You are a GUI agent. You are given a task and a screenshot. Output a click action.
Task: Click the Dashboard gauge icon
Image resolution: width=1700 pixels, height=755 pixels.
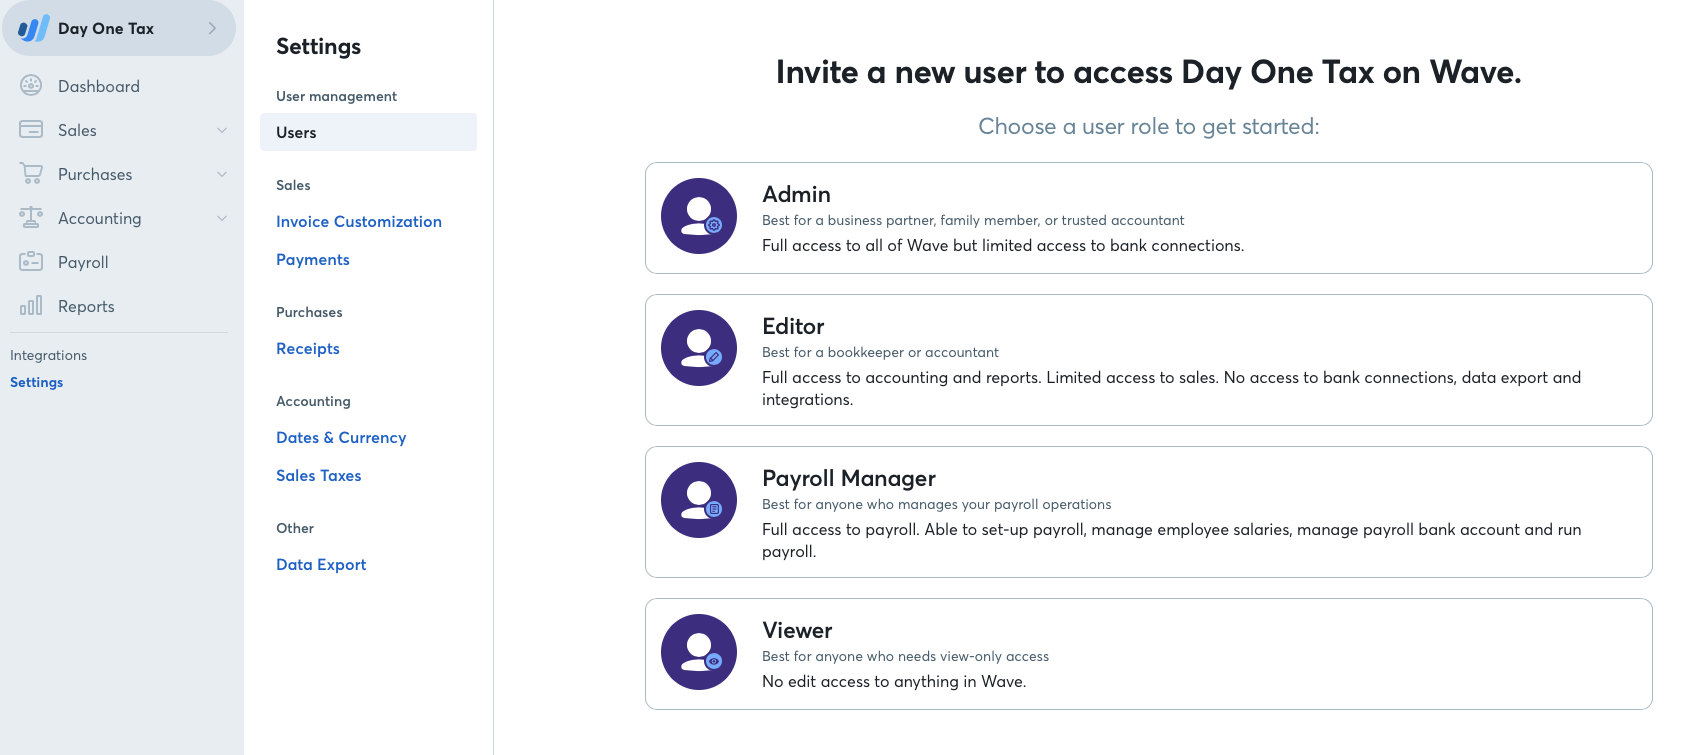click(31, 86)
